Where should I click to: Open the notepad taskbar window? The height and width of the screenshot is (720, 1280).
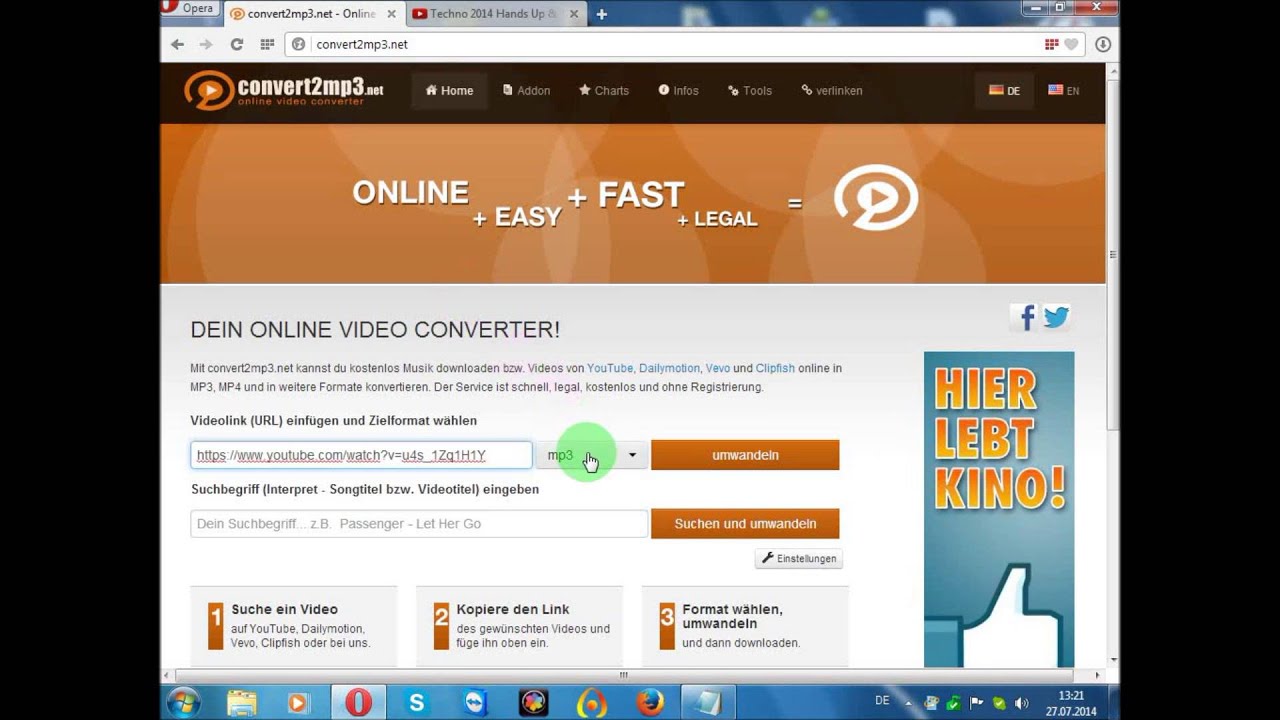(x=707, y=703)
